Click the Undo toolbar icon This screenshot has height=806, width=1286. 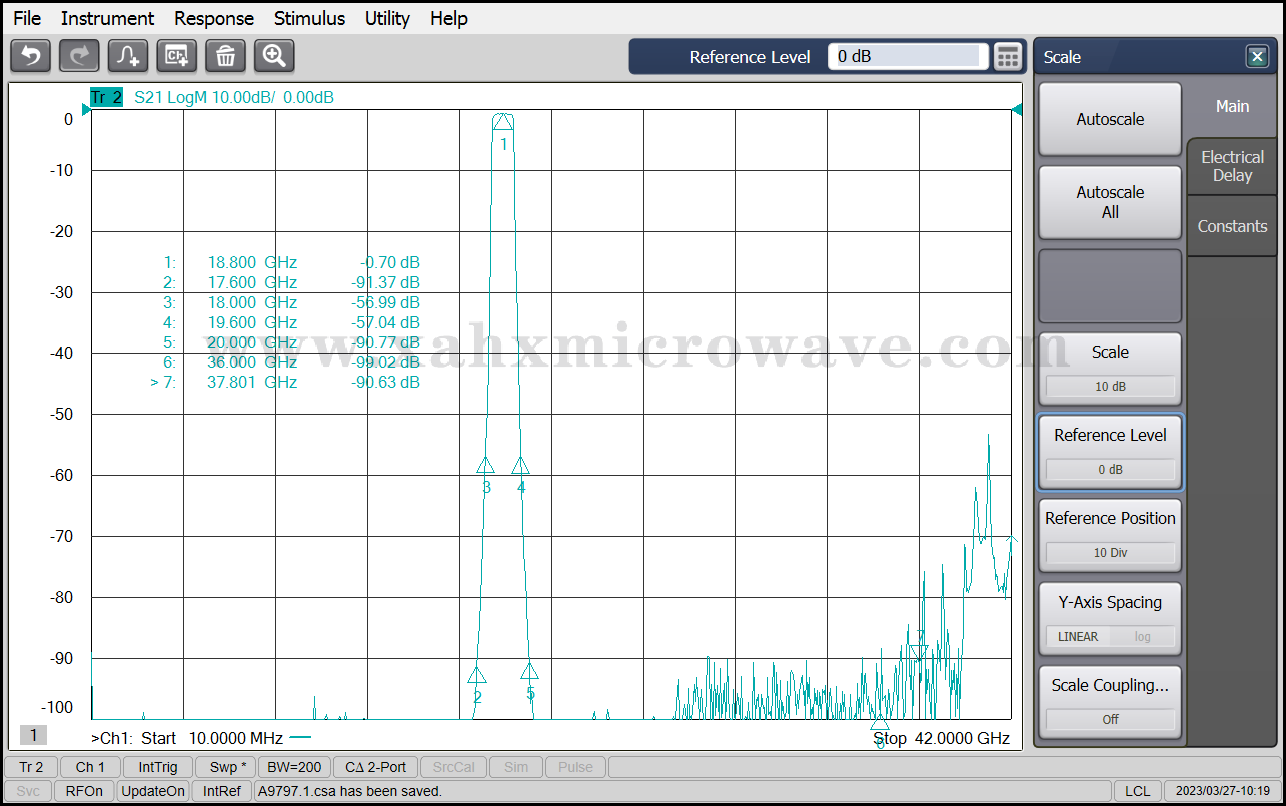(x=30, y=56)
